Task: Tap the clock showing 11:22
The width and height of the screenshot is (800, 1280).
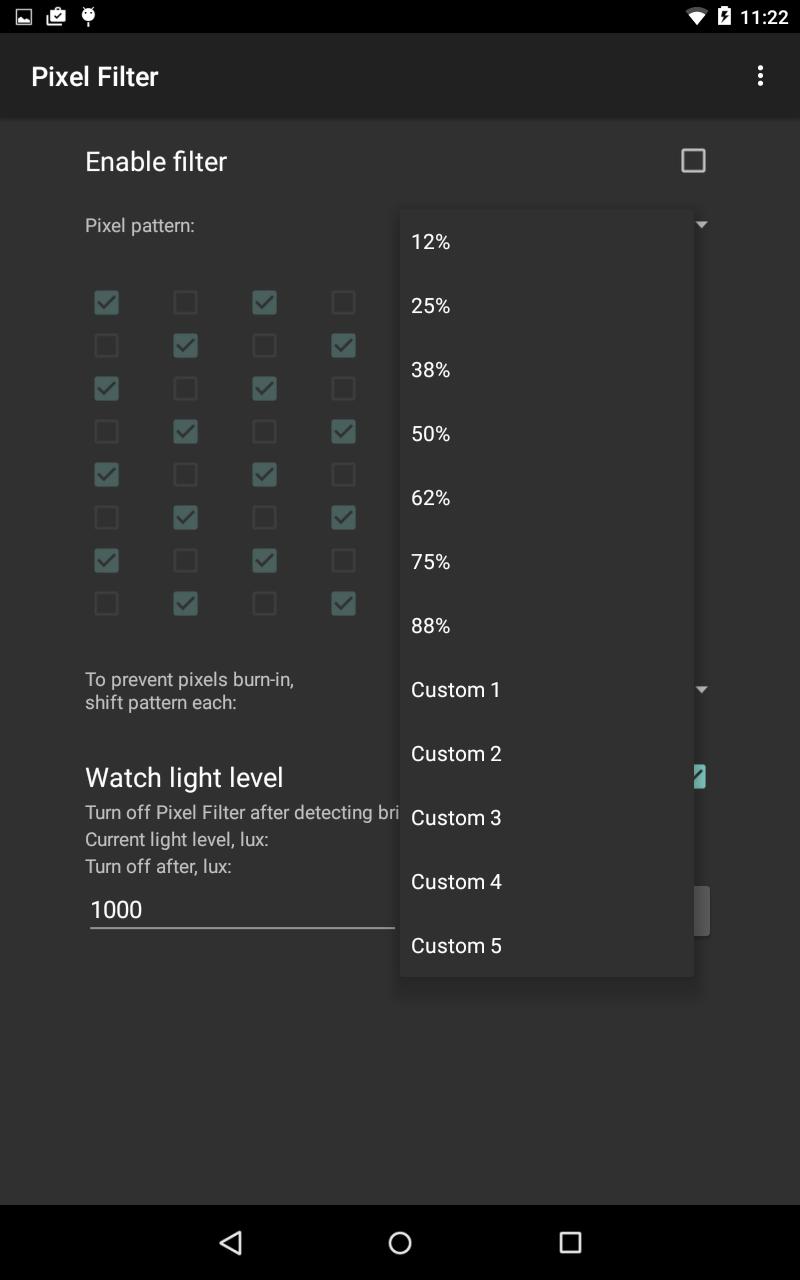Action: (762, 16)
